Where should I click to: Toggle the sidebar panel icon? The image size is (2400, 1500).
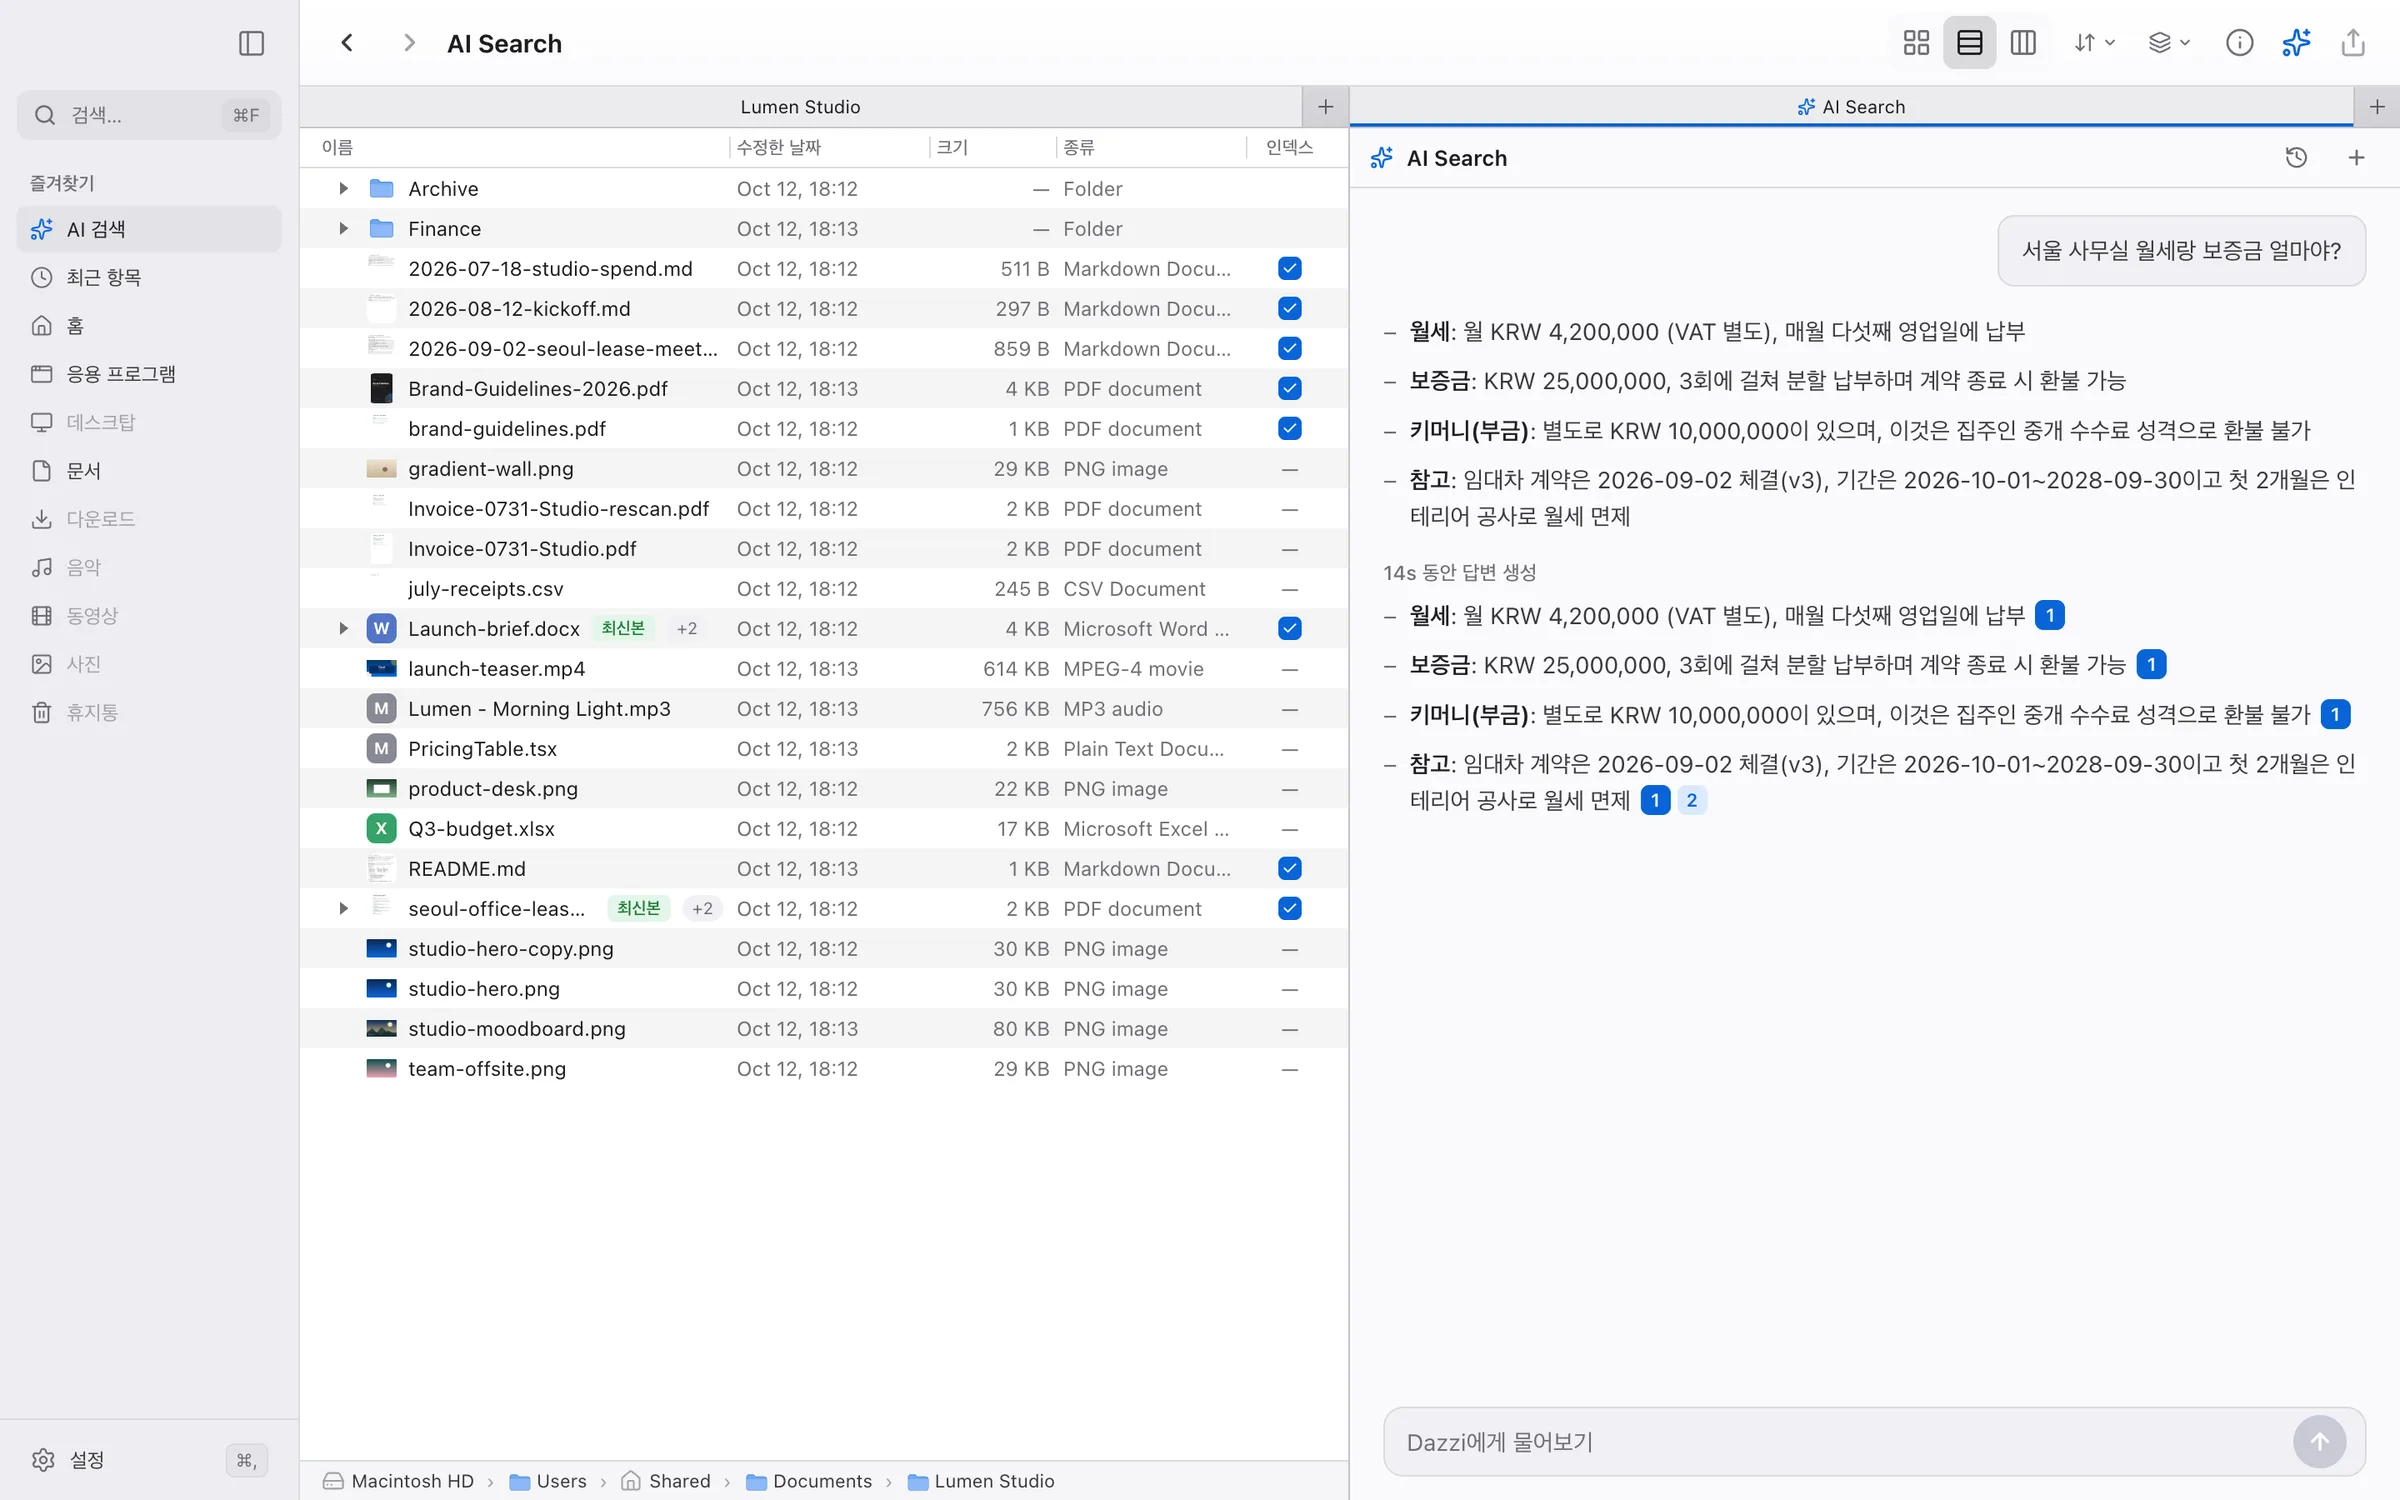(251, 43)
